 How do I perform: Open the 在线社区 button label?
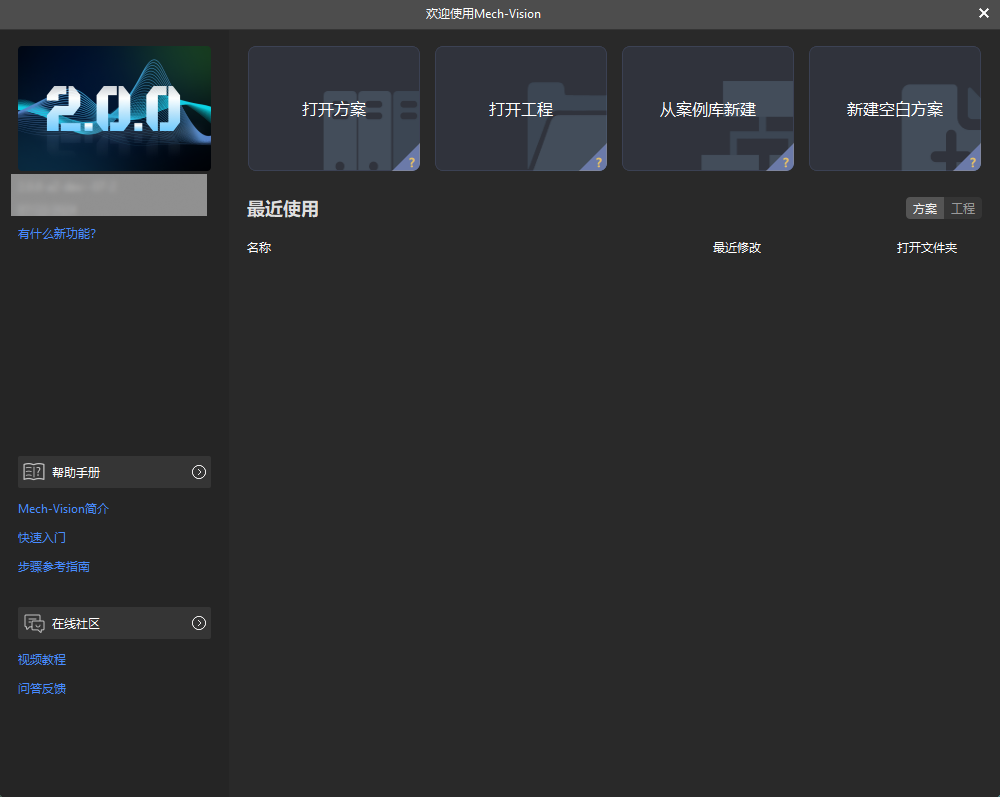pyautogui.click(x=76, y=624)
